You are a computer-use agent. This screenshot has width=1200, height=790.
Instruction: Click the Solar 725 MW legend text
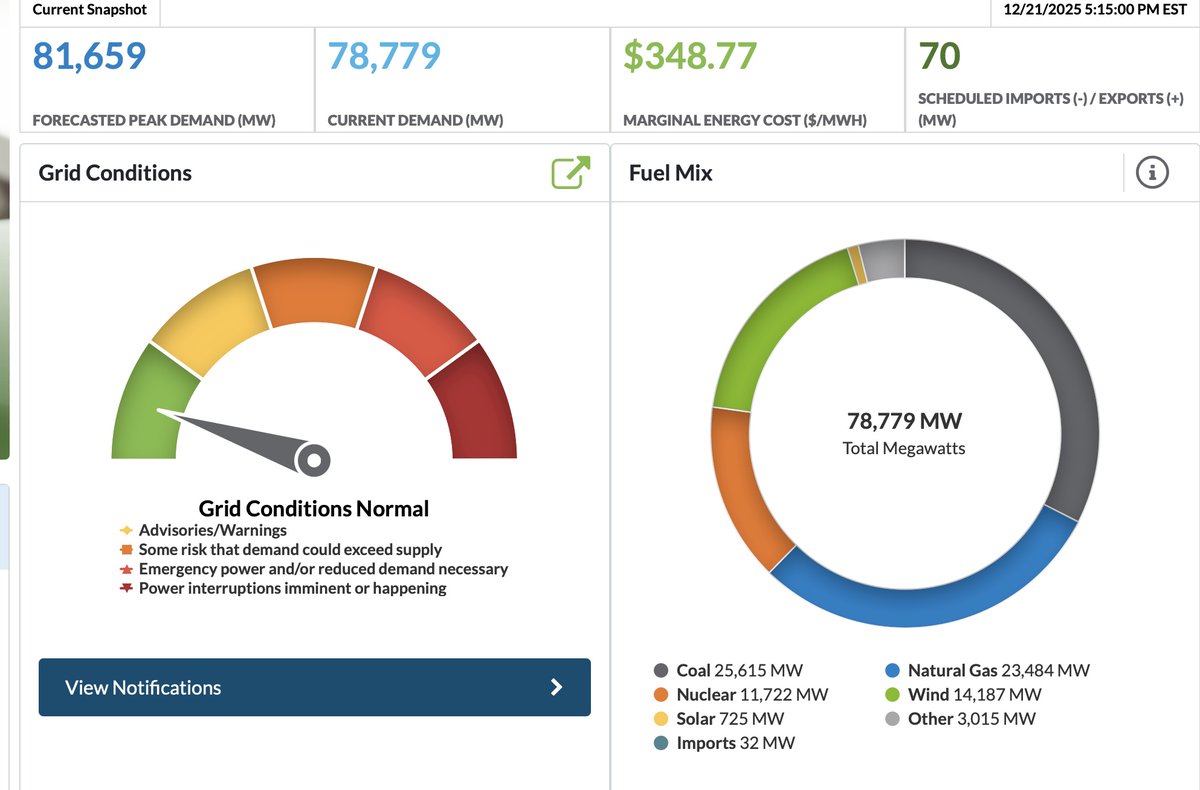tap(731, 719)
